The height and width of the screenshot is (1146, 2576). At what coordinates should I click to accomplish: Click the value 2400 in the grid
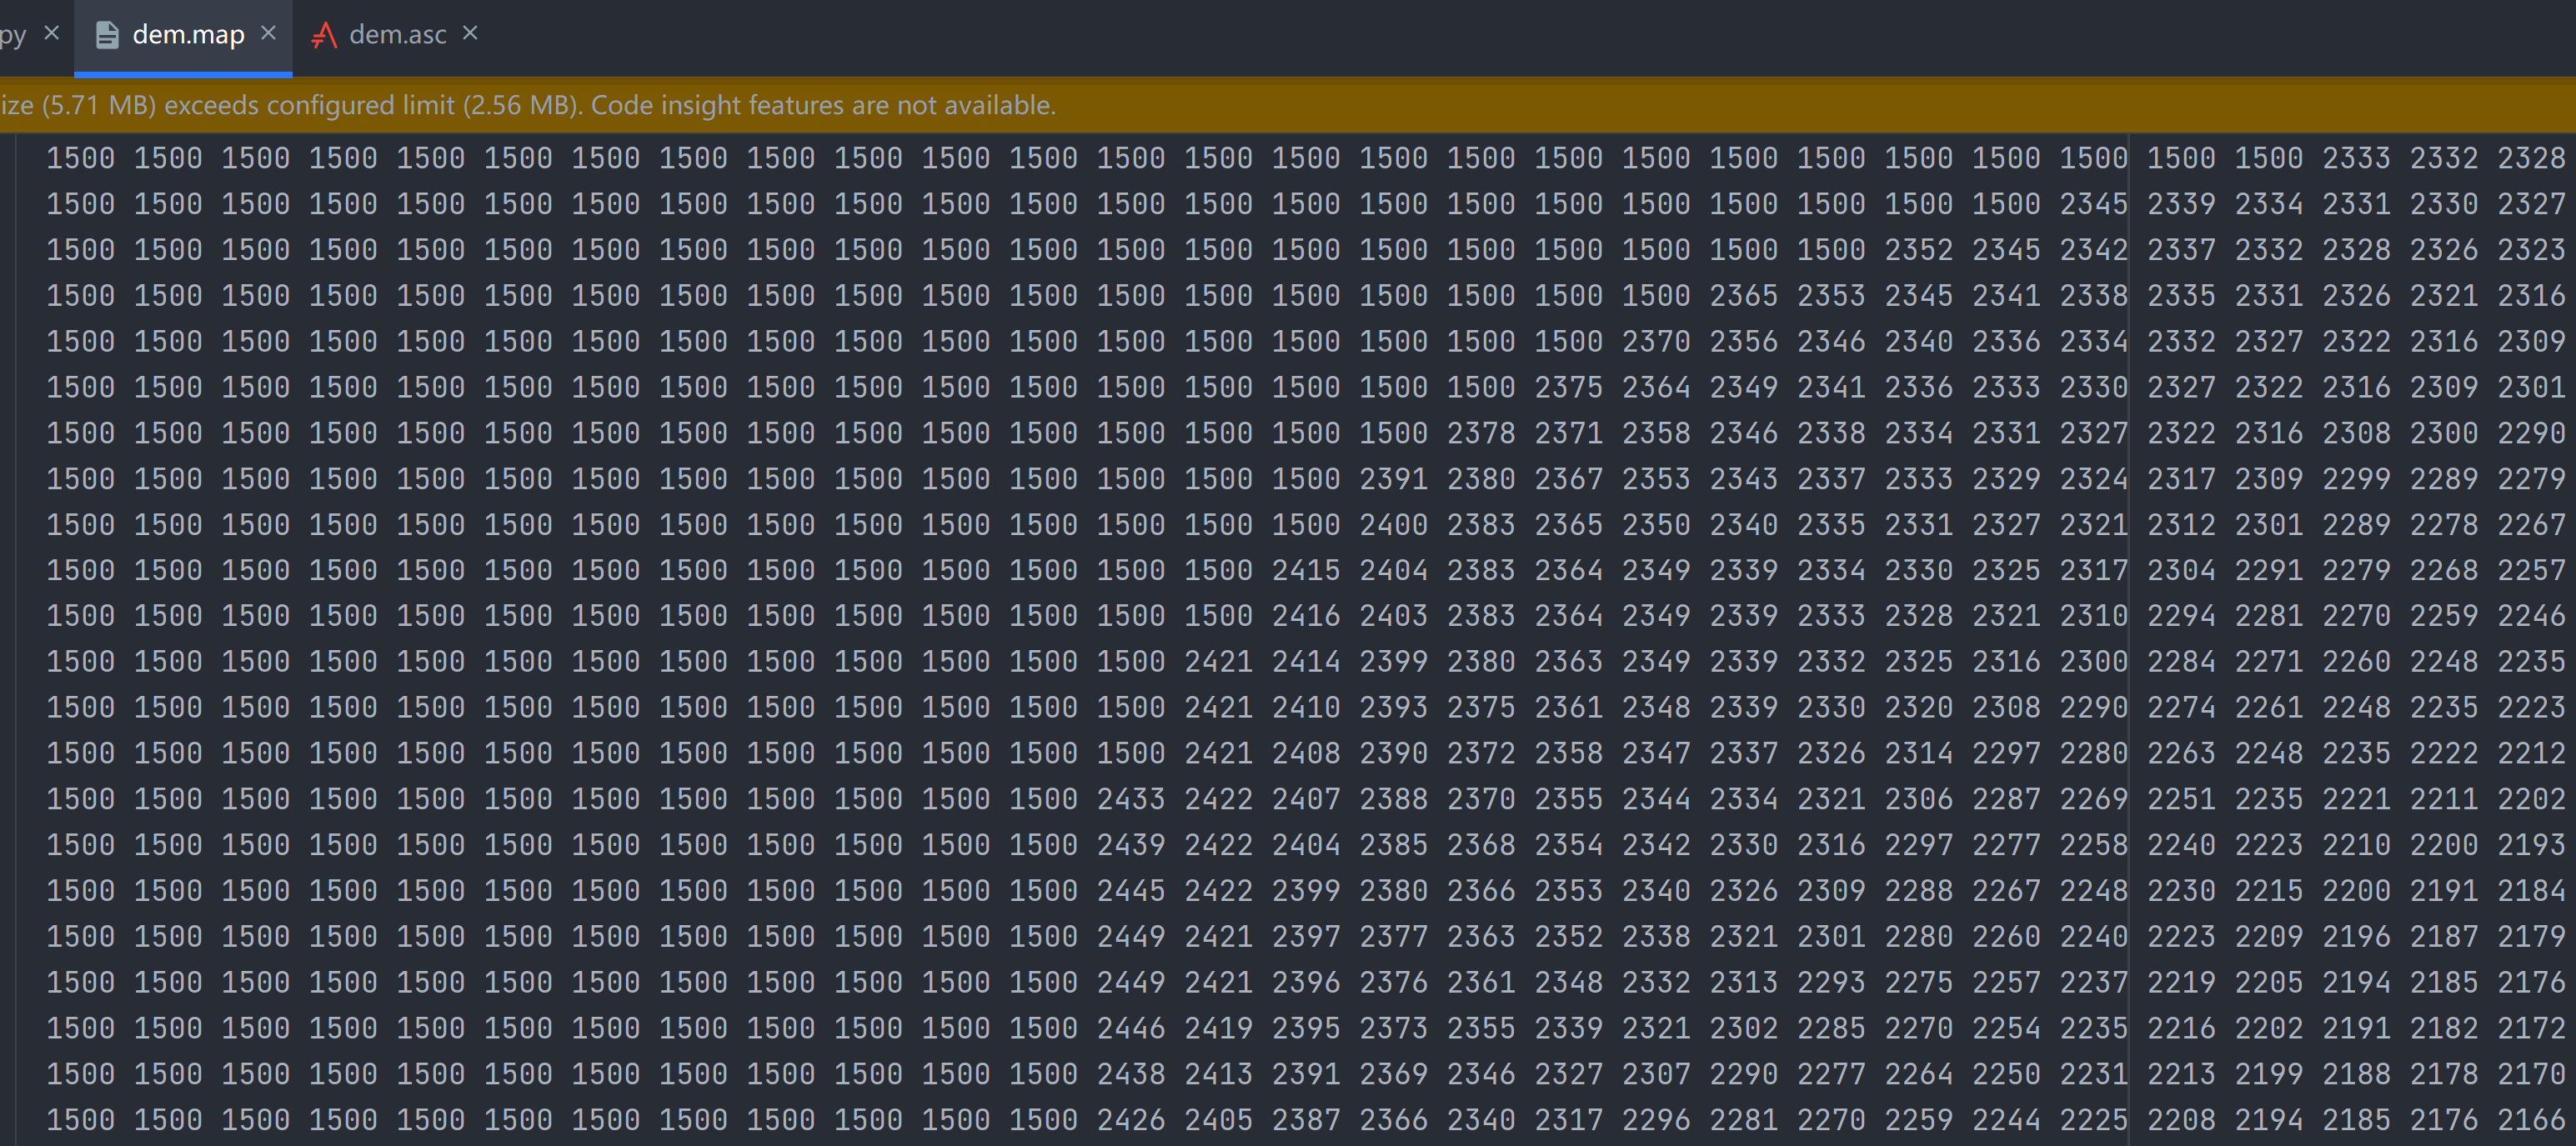click(x=1393, y=524)
